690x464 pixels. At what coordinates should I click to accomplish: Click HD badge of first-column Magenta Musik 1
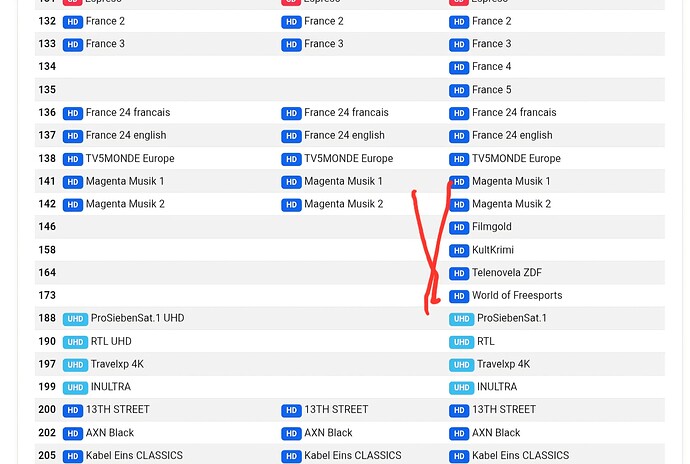click(73, 182)
